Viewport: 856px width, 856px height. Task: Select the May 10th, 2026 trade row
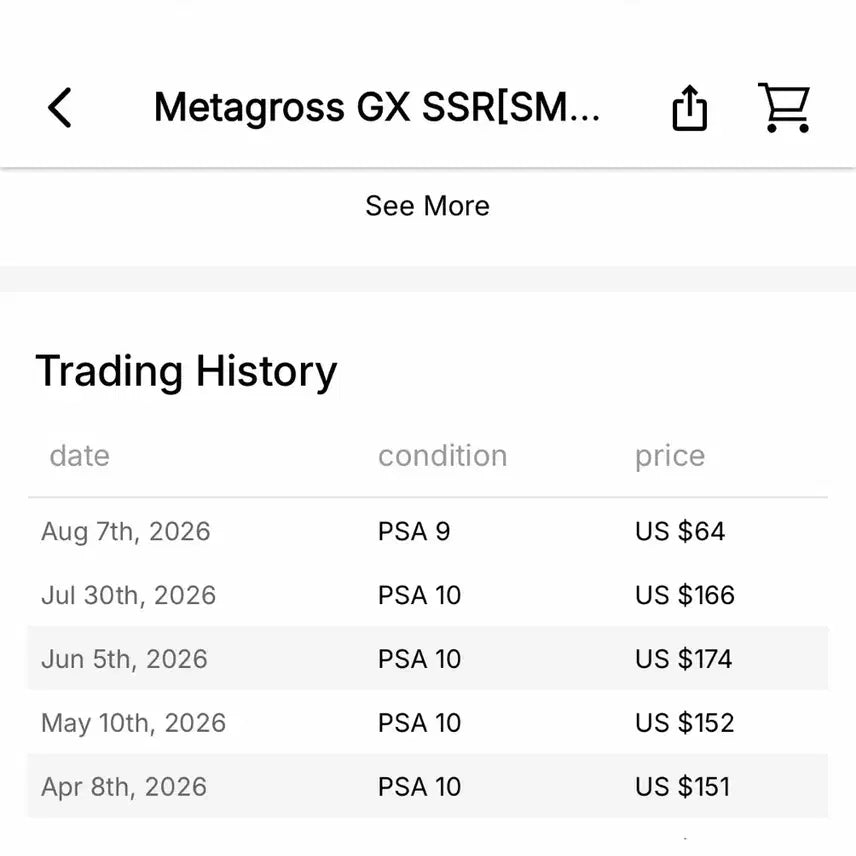tap(428, 722)
